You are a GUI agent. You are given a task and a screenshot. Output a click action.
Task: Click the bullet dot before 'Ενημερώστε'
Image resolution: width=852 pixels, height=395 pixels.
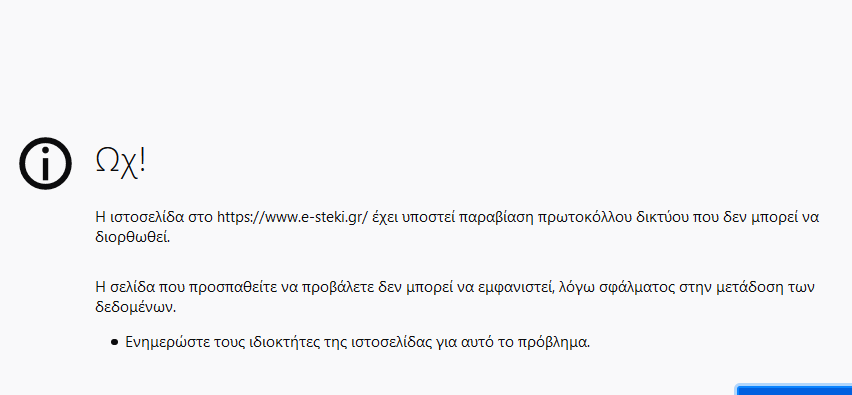click(114, 343)
